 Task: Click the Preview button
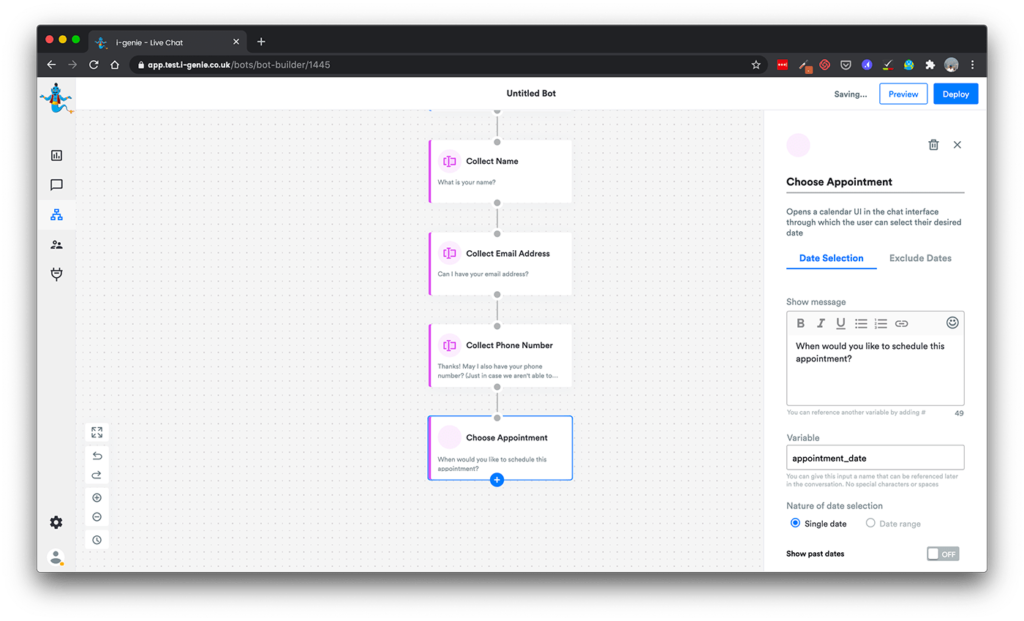tap(903, 94)
